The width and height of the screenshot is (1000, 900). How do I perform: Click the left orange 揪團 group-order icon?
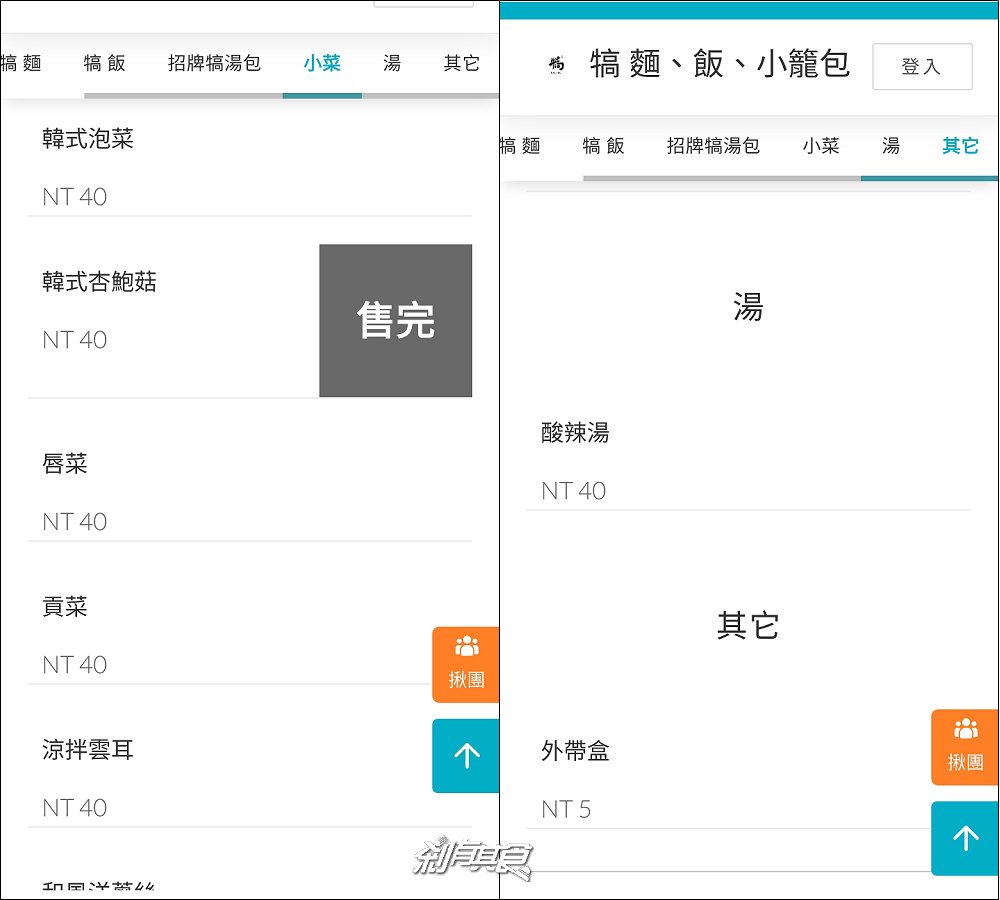(x=466, y=664)
